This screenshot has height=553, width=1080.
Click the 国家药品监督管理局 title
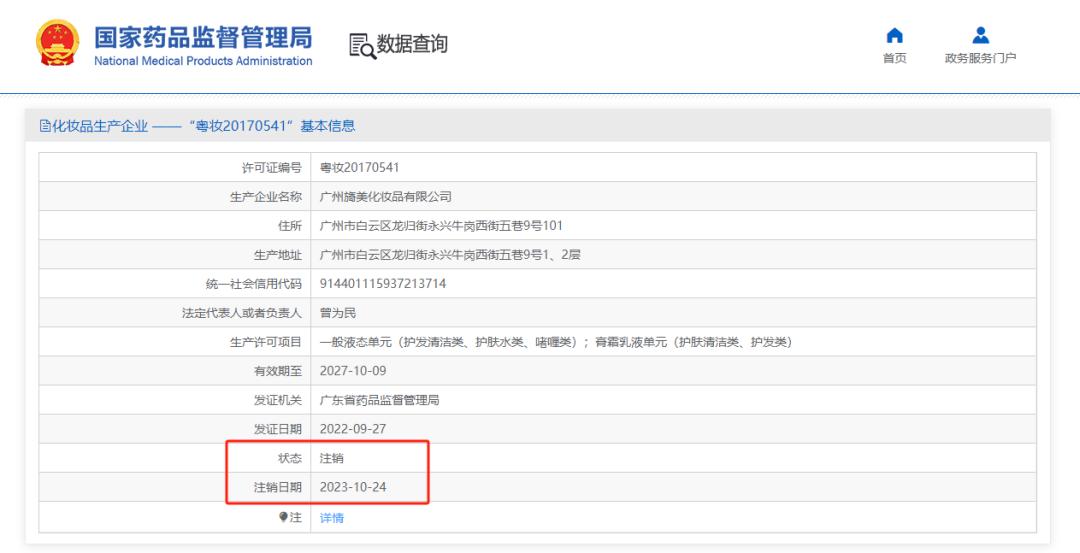203,37
